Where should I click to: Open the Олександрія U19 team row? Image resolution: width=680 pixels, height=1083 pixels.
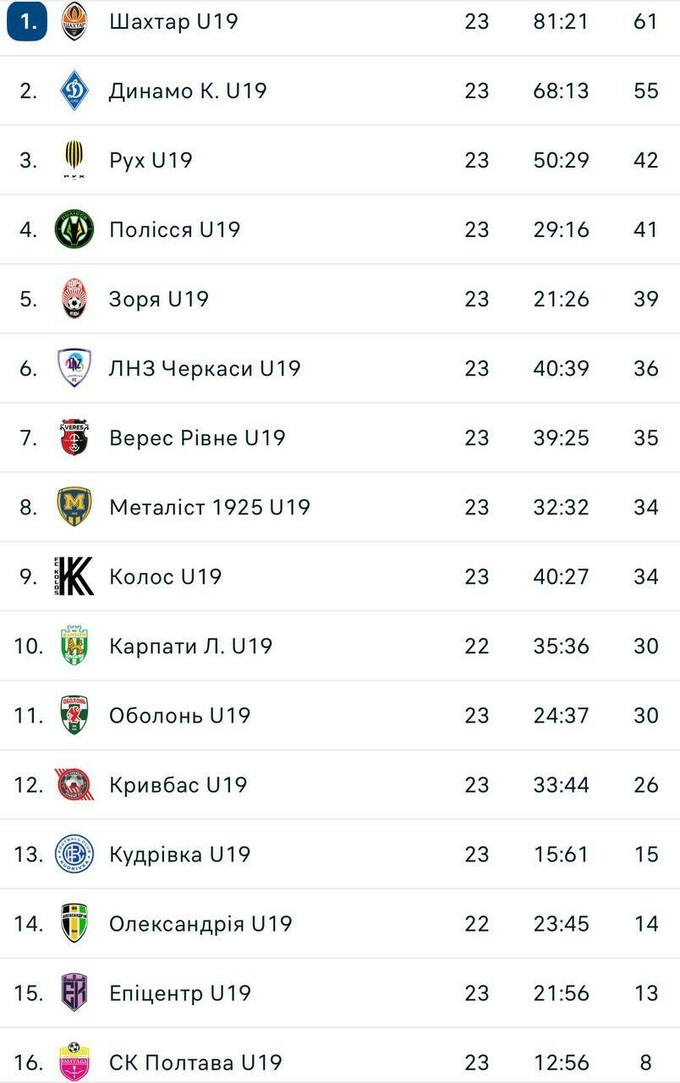[340, 923]
